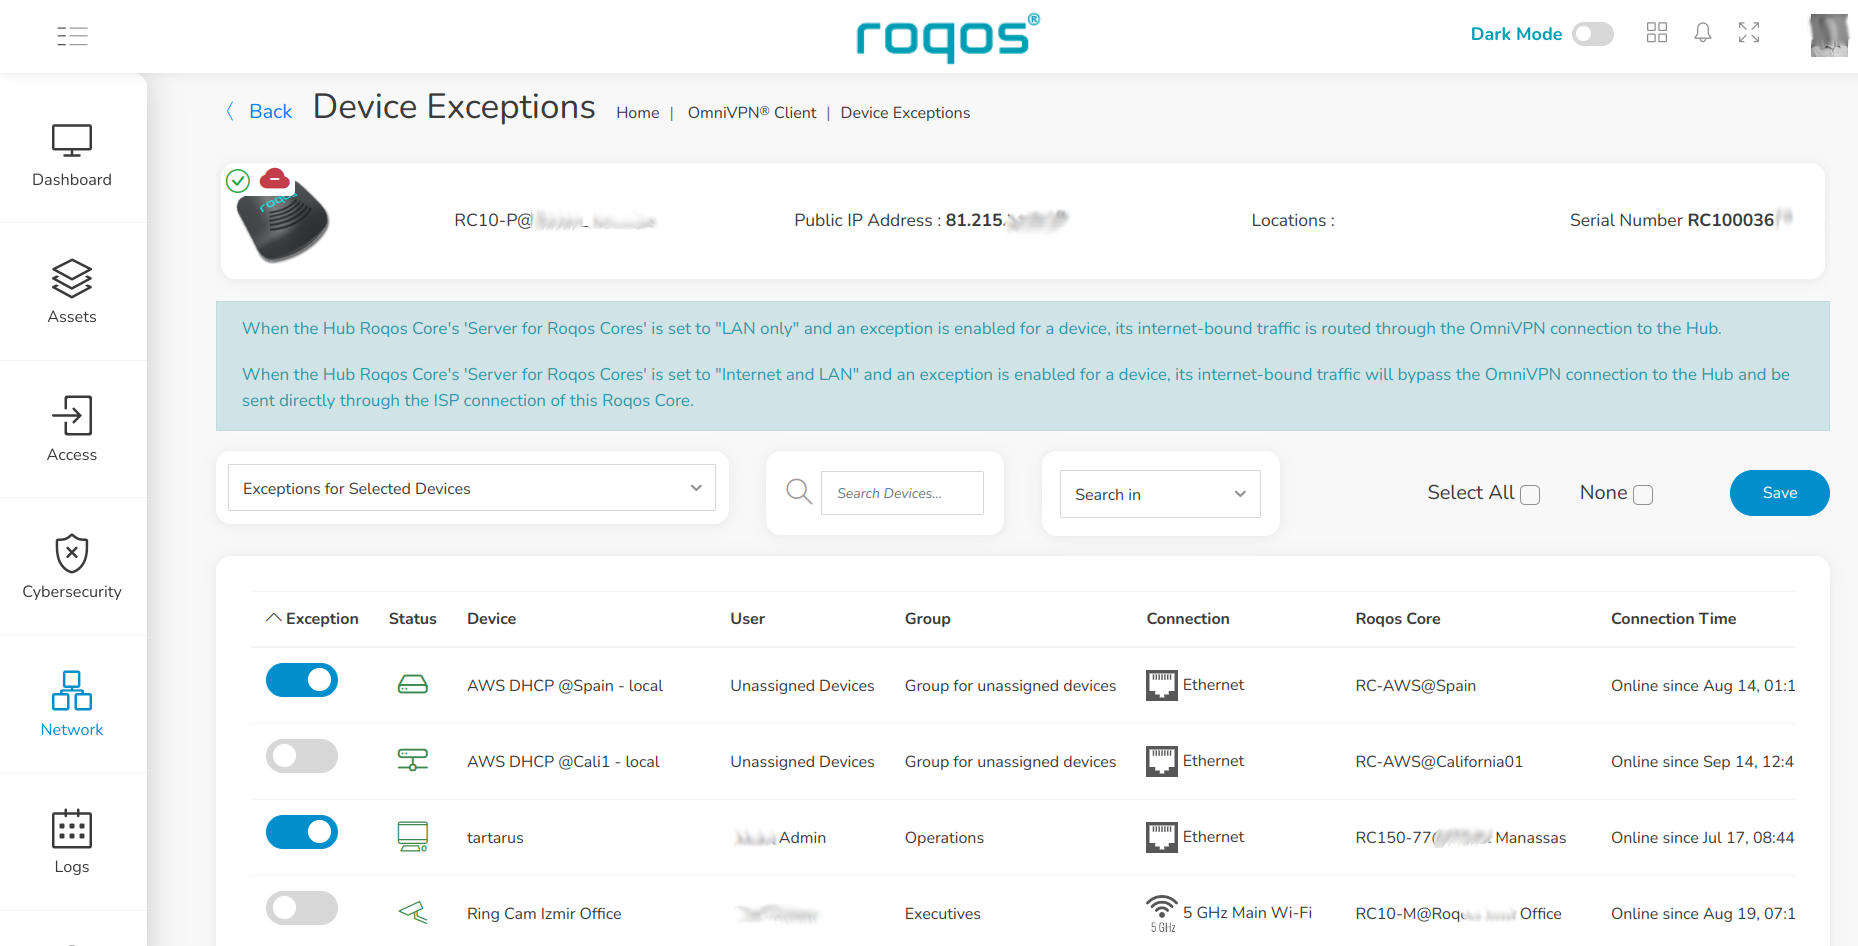The height and width of the screenshot is (946, 1858).
Task: Open the hamburger menu icon
Action: [x=72, y=37]
